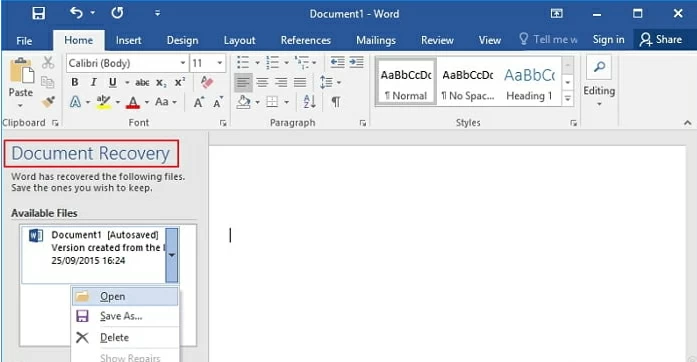Open the Font dialog launcher
The height and width of the screenshot is (362, 697).
pos(223,123)
